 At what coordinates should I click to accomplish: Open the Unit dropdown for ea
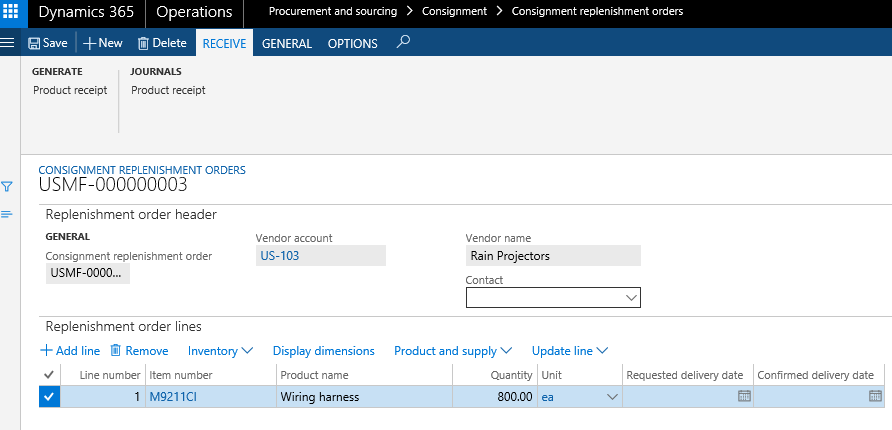tap(611, 397)
